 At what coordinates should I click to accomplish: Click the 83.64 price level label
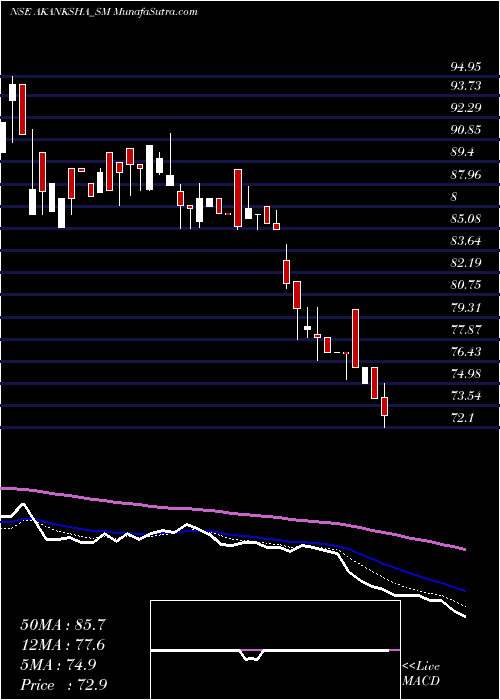coord(466,241)
